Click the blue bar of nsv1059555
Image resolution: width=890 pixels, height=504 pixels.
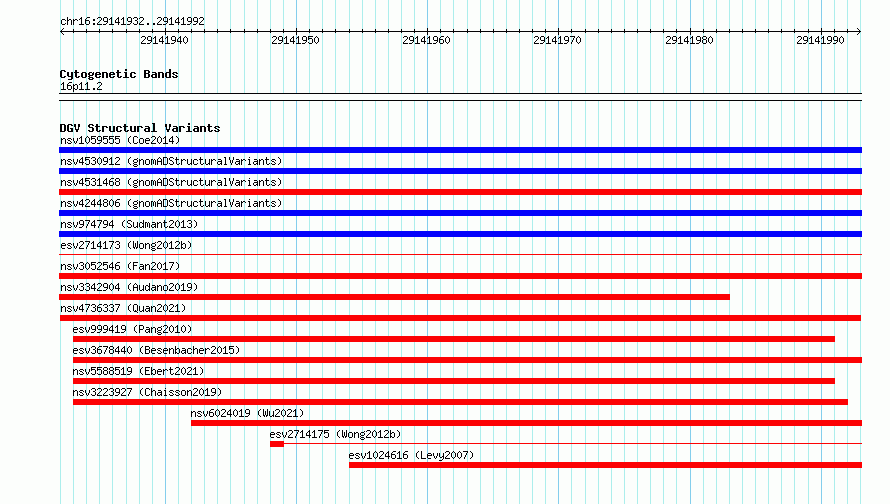[x=460, y=150]
